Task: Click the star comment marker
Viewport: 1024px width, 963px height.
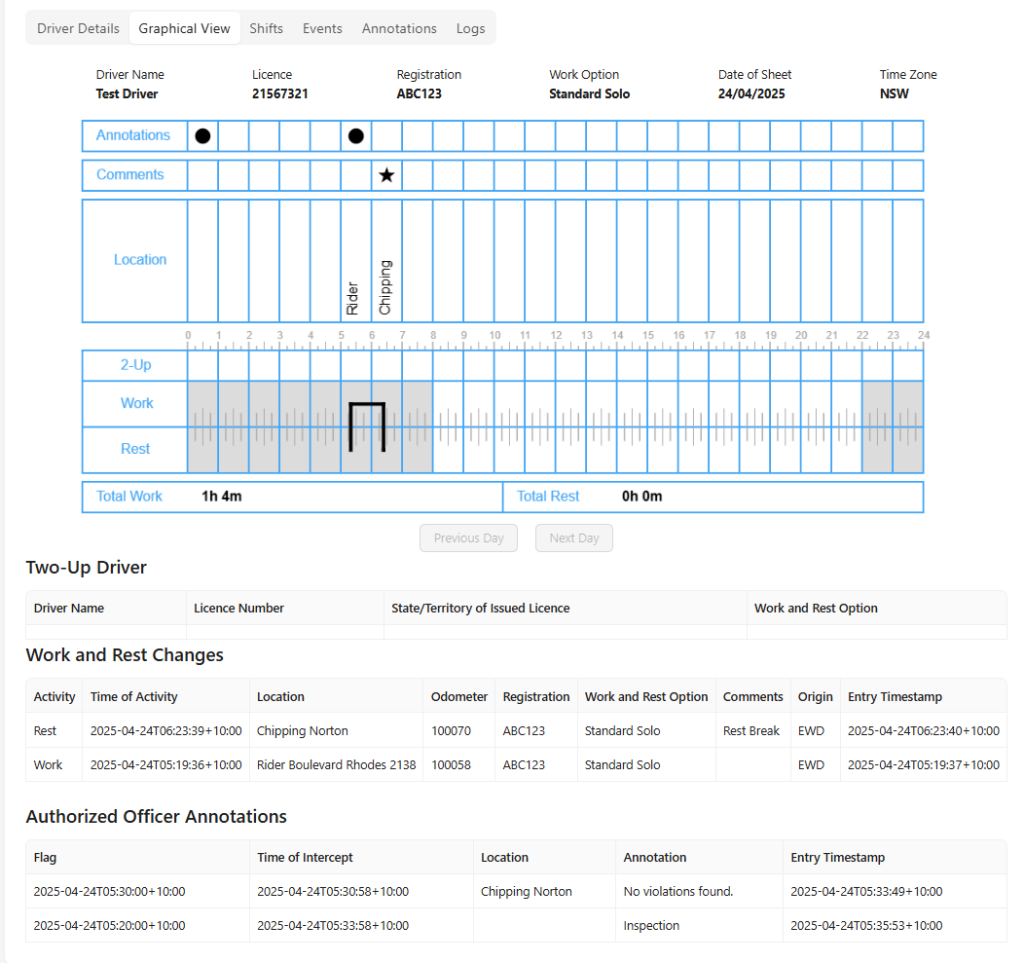Action: pos(387,175)
